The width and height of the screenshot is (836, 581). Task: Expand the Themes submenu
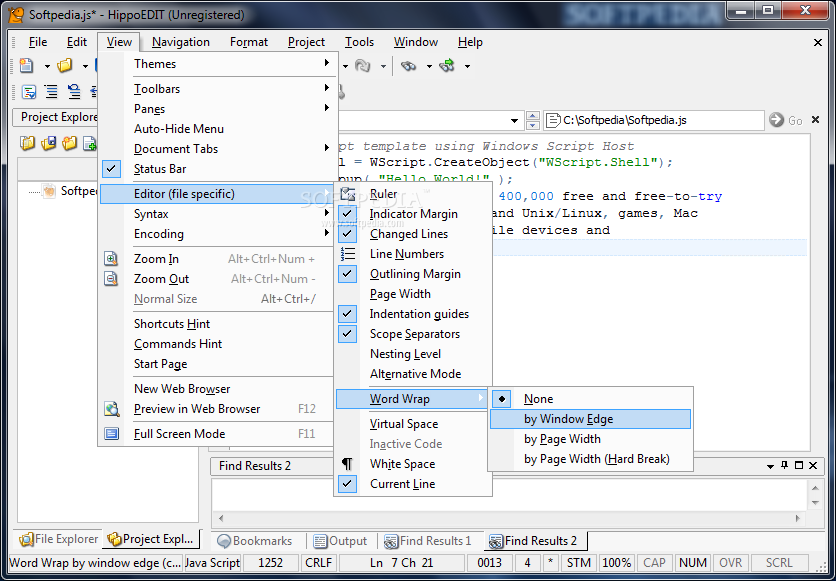pyautogui.click(x=219, y=63)
